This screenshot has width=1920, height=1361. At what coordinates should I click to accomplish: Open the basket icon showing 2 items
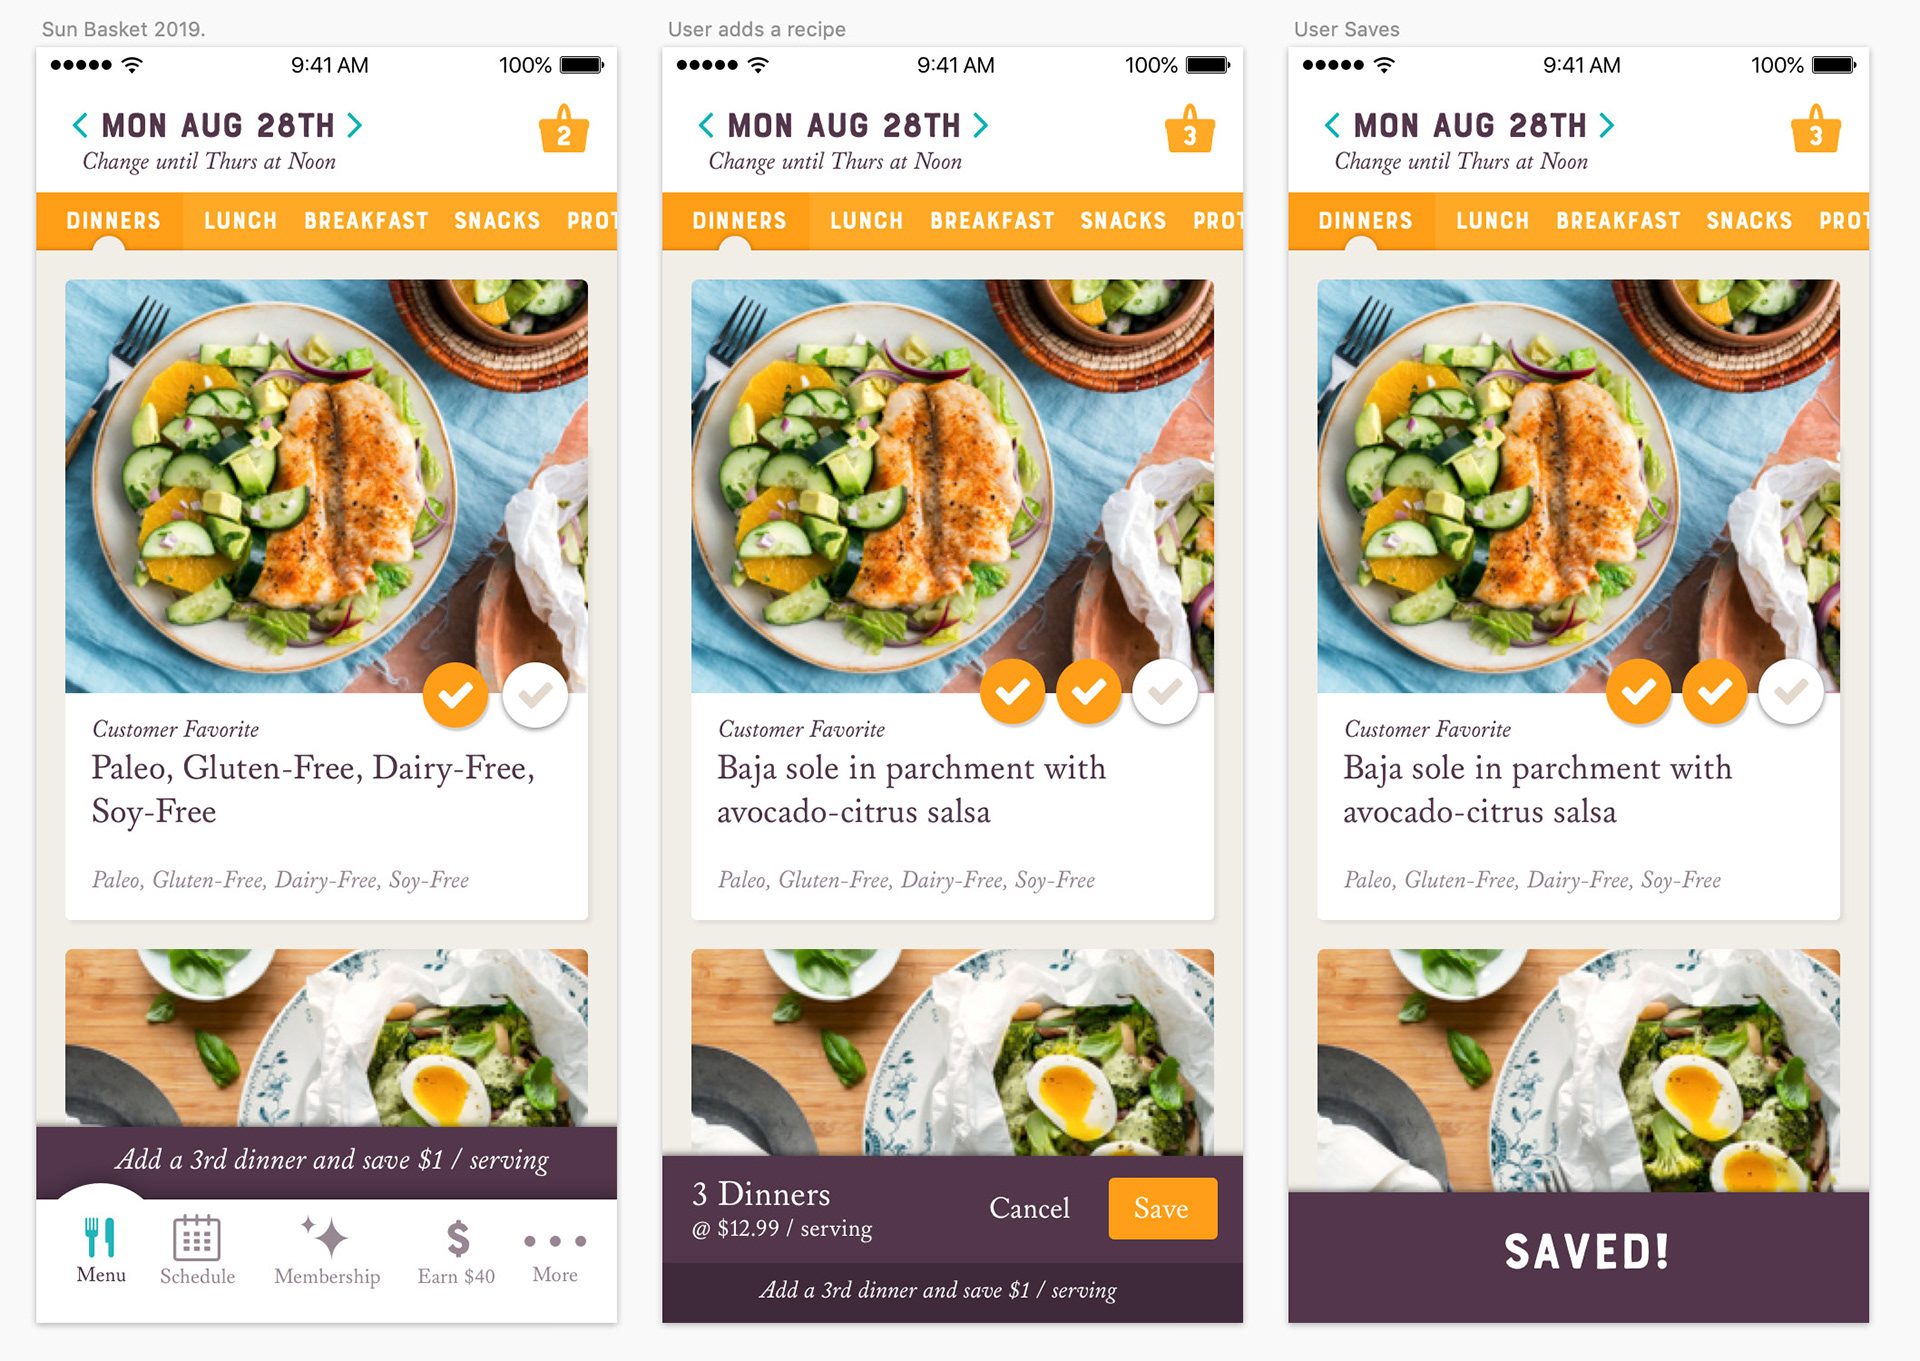[x=564, y=128]
